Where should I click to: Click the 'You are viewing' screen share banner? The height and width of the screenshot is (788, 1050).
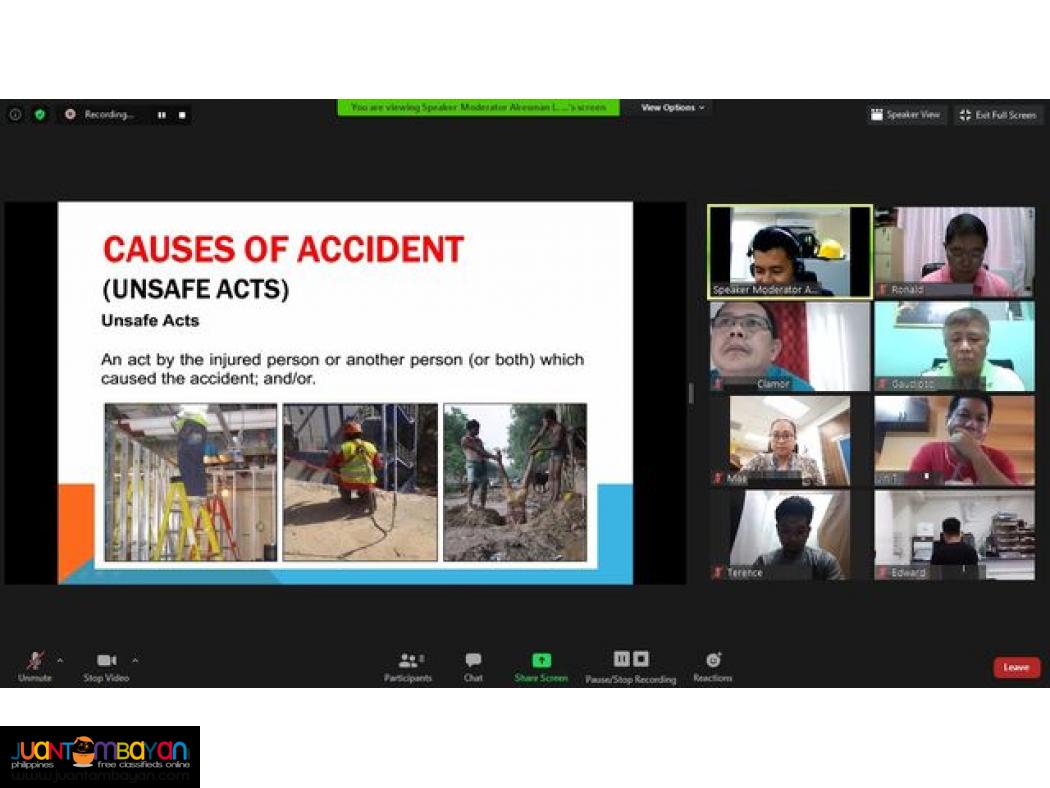[x=479, y=108]
